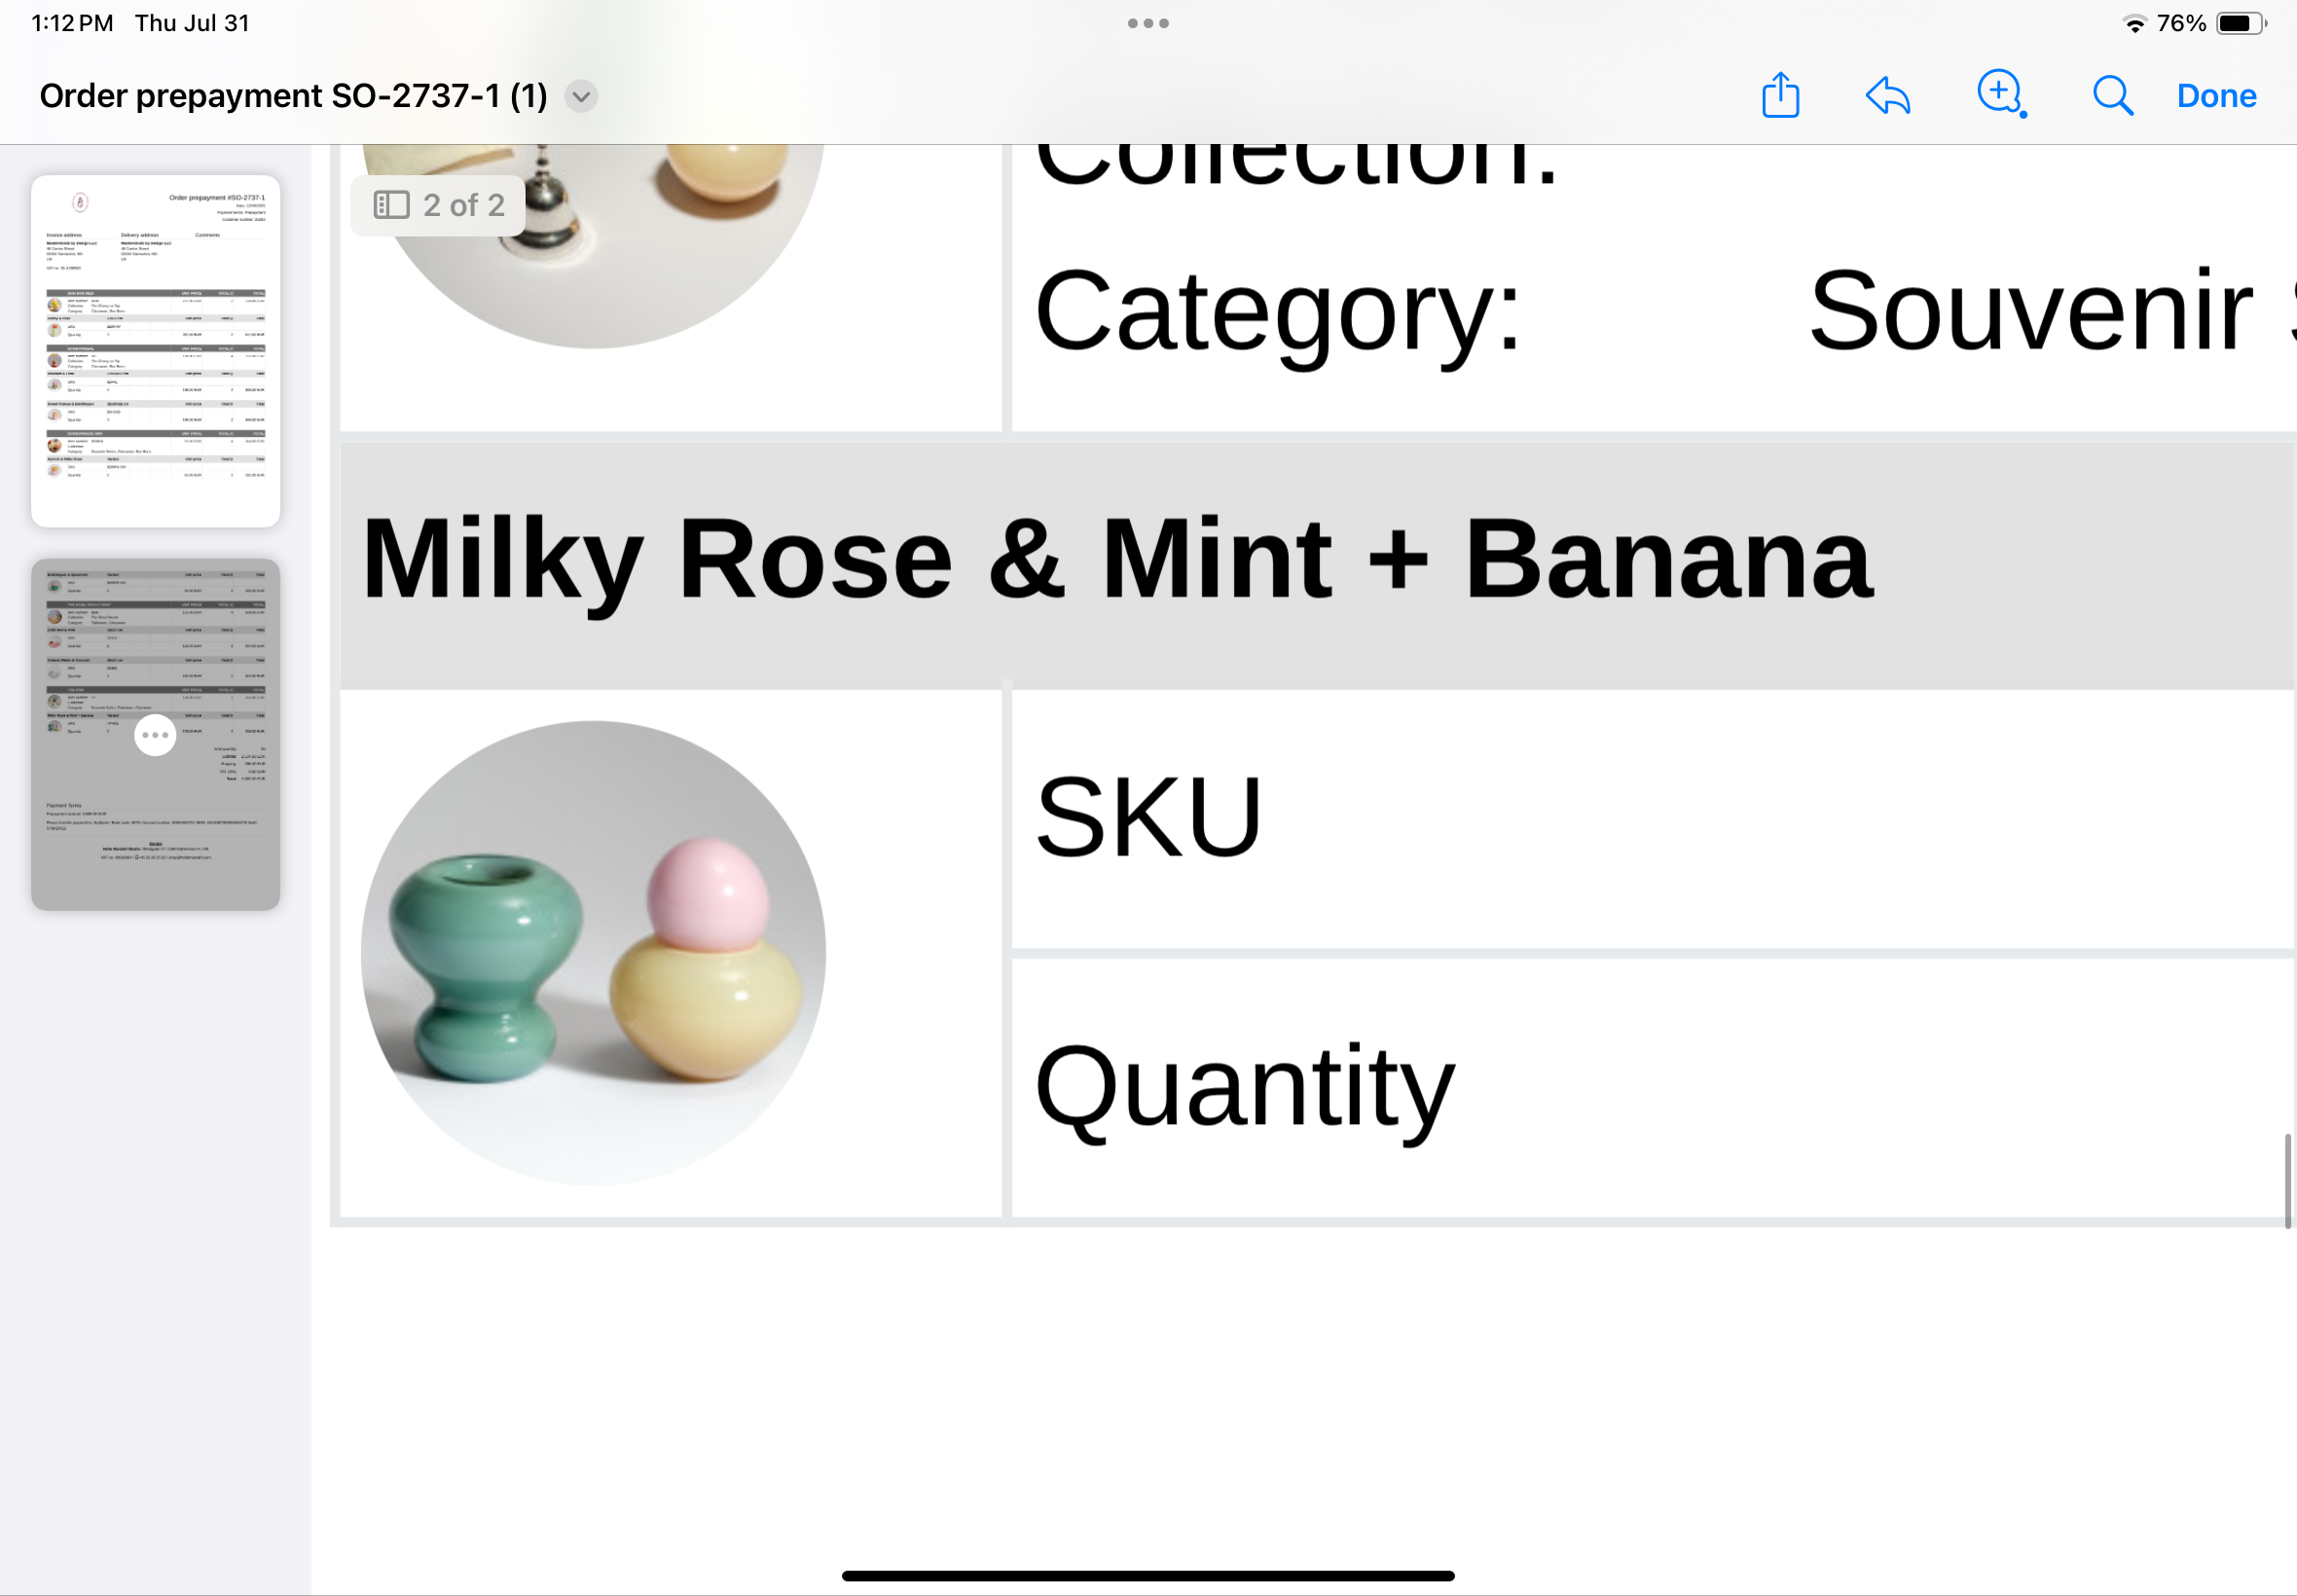Tap the ellipsis on page 2 thumbnail
This screenshot has width=2297, height=1596.
(x=155, y=735)
